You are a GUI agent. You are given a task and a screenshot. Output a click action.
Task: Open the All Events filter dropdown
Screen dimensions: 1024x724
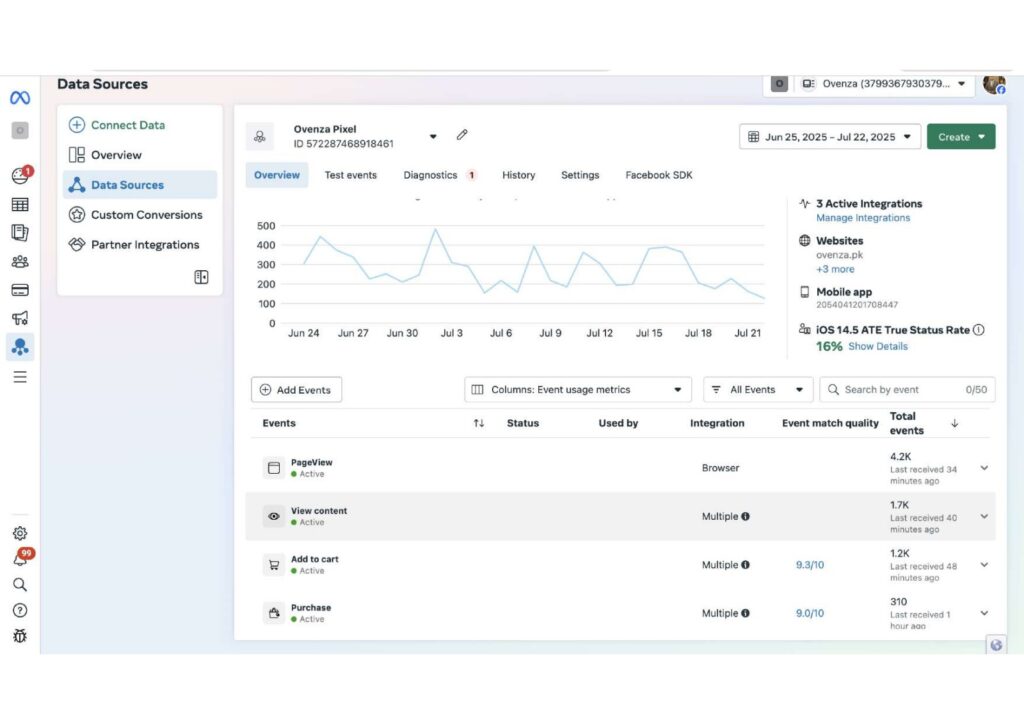(758, 389)
